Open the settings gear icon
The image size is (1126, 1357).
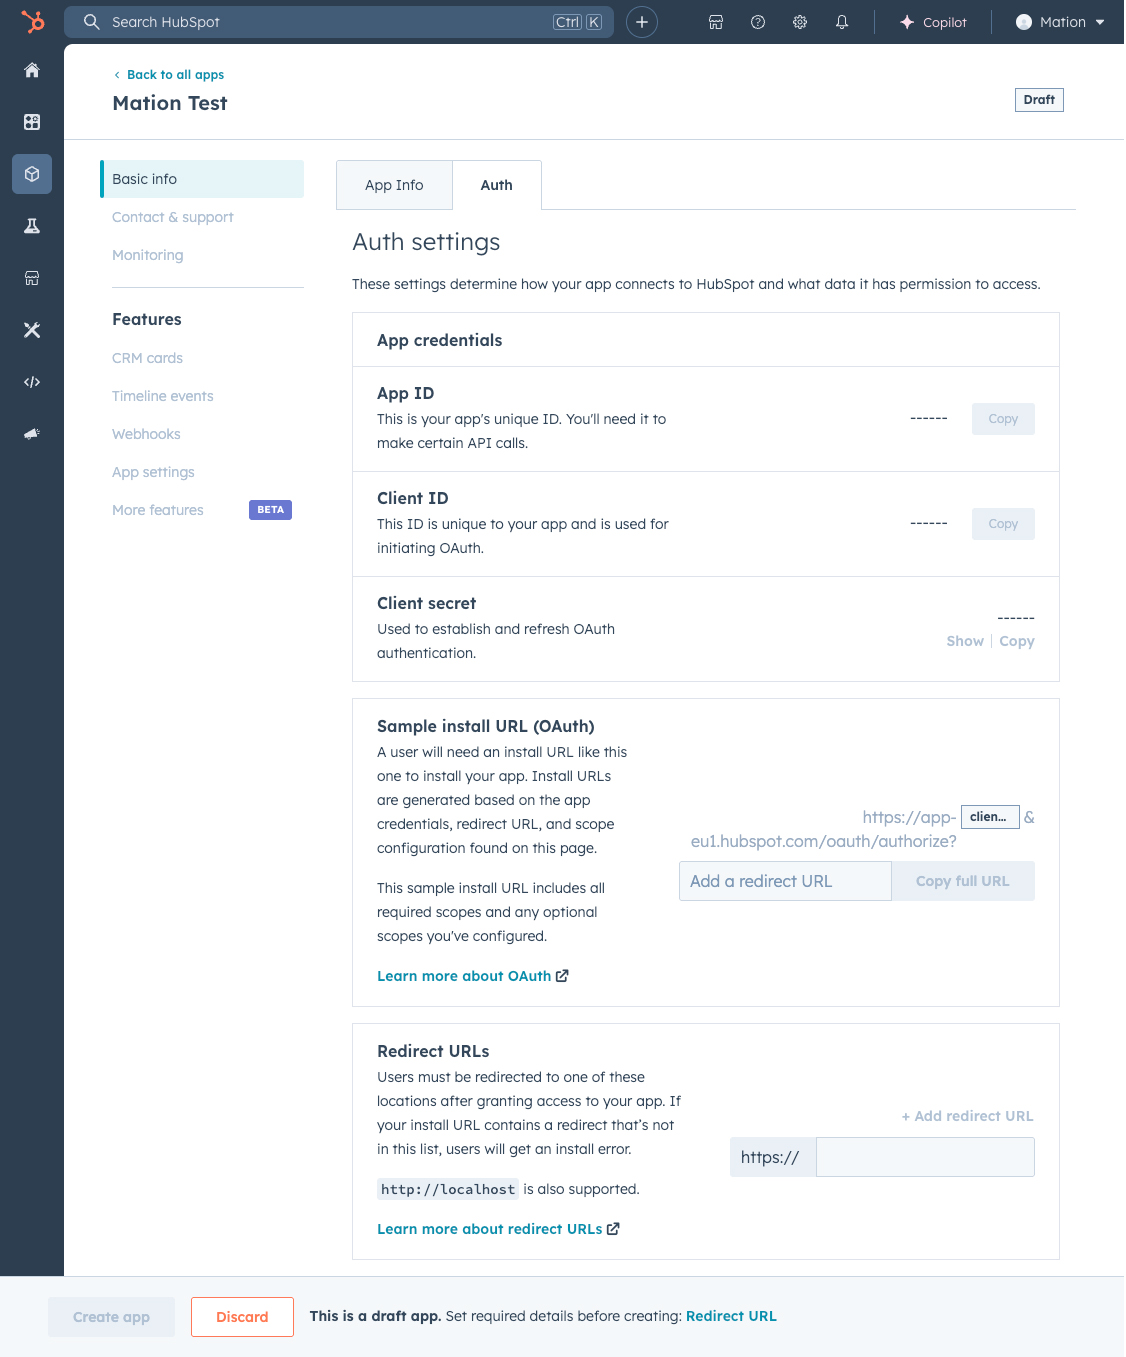point(800,22)
